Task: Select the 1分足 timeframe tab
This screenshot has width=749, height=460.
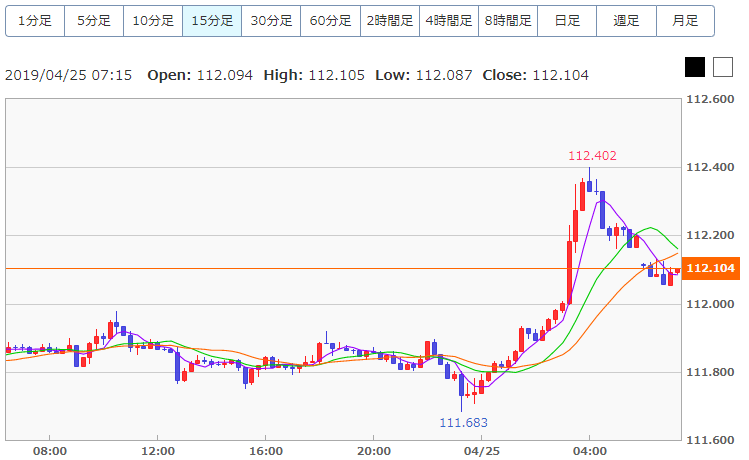Action: pyautogui.click(x=35, y=20)
